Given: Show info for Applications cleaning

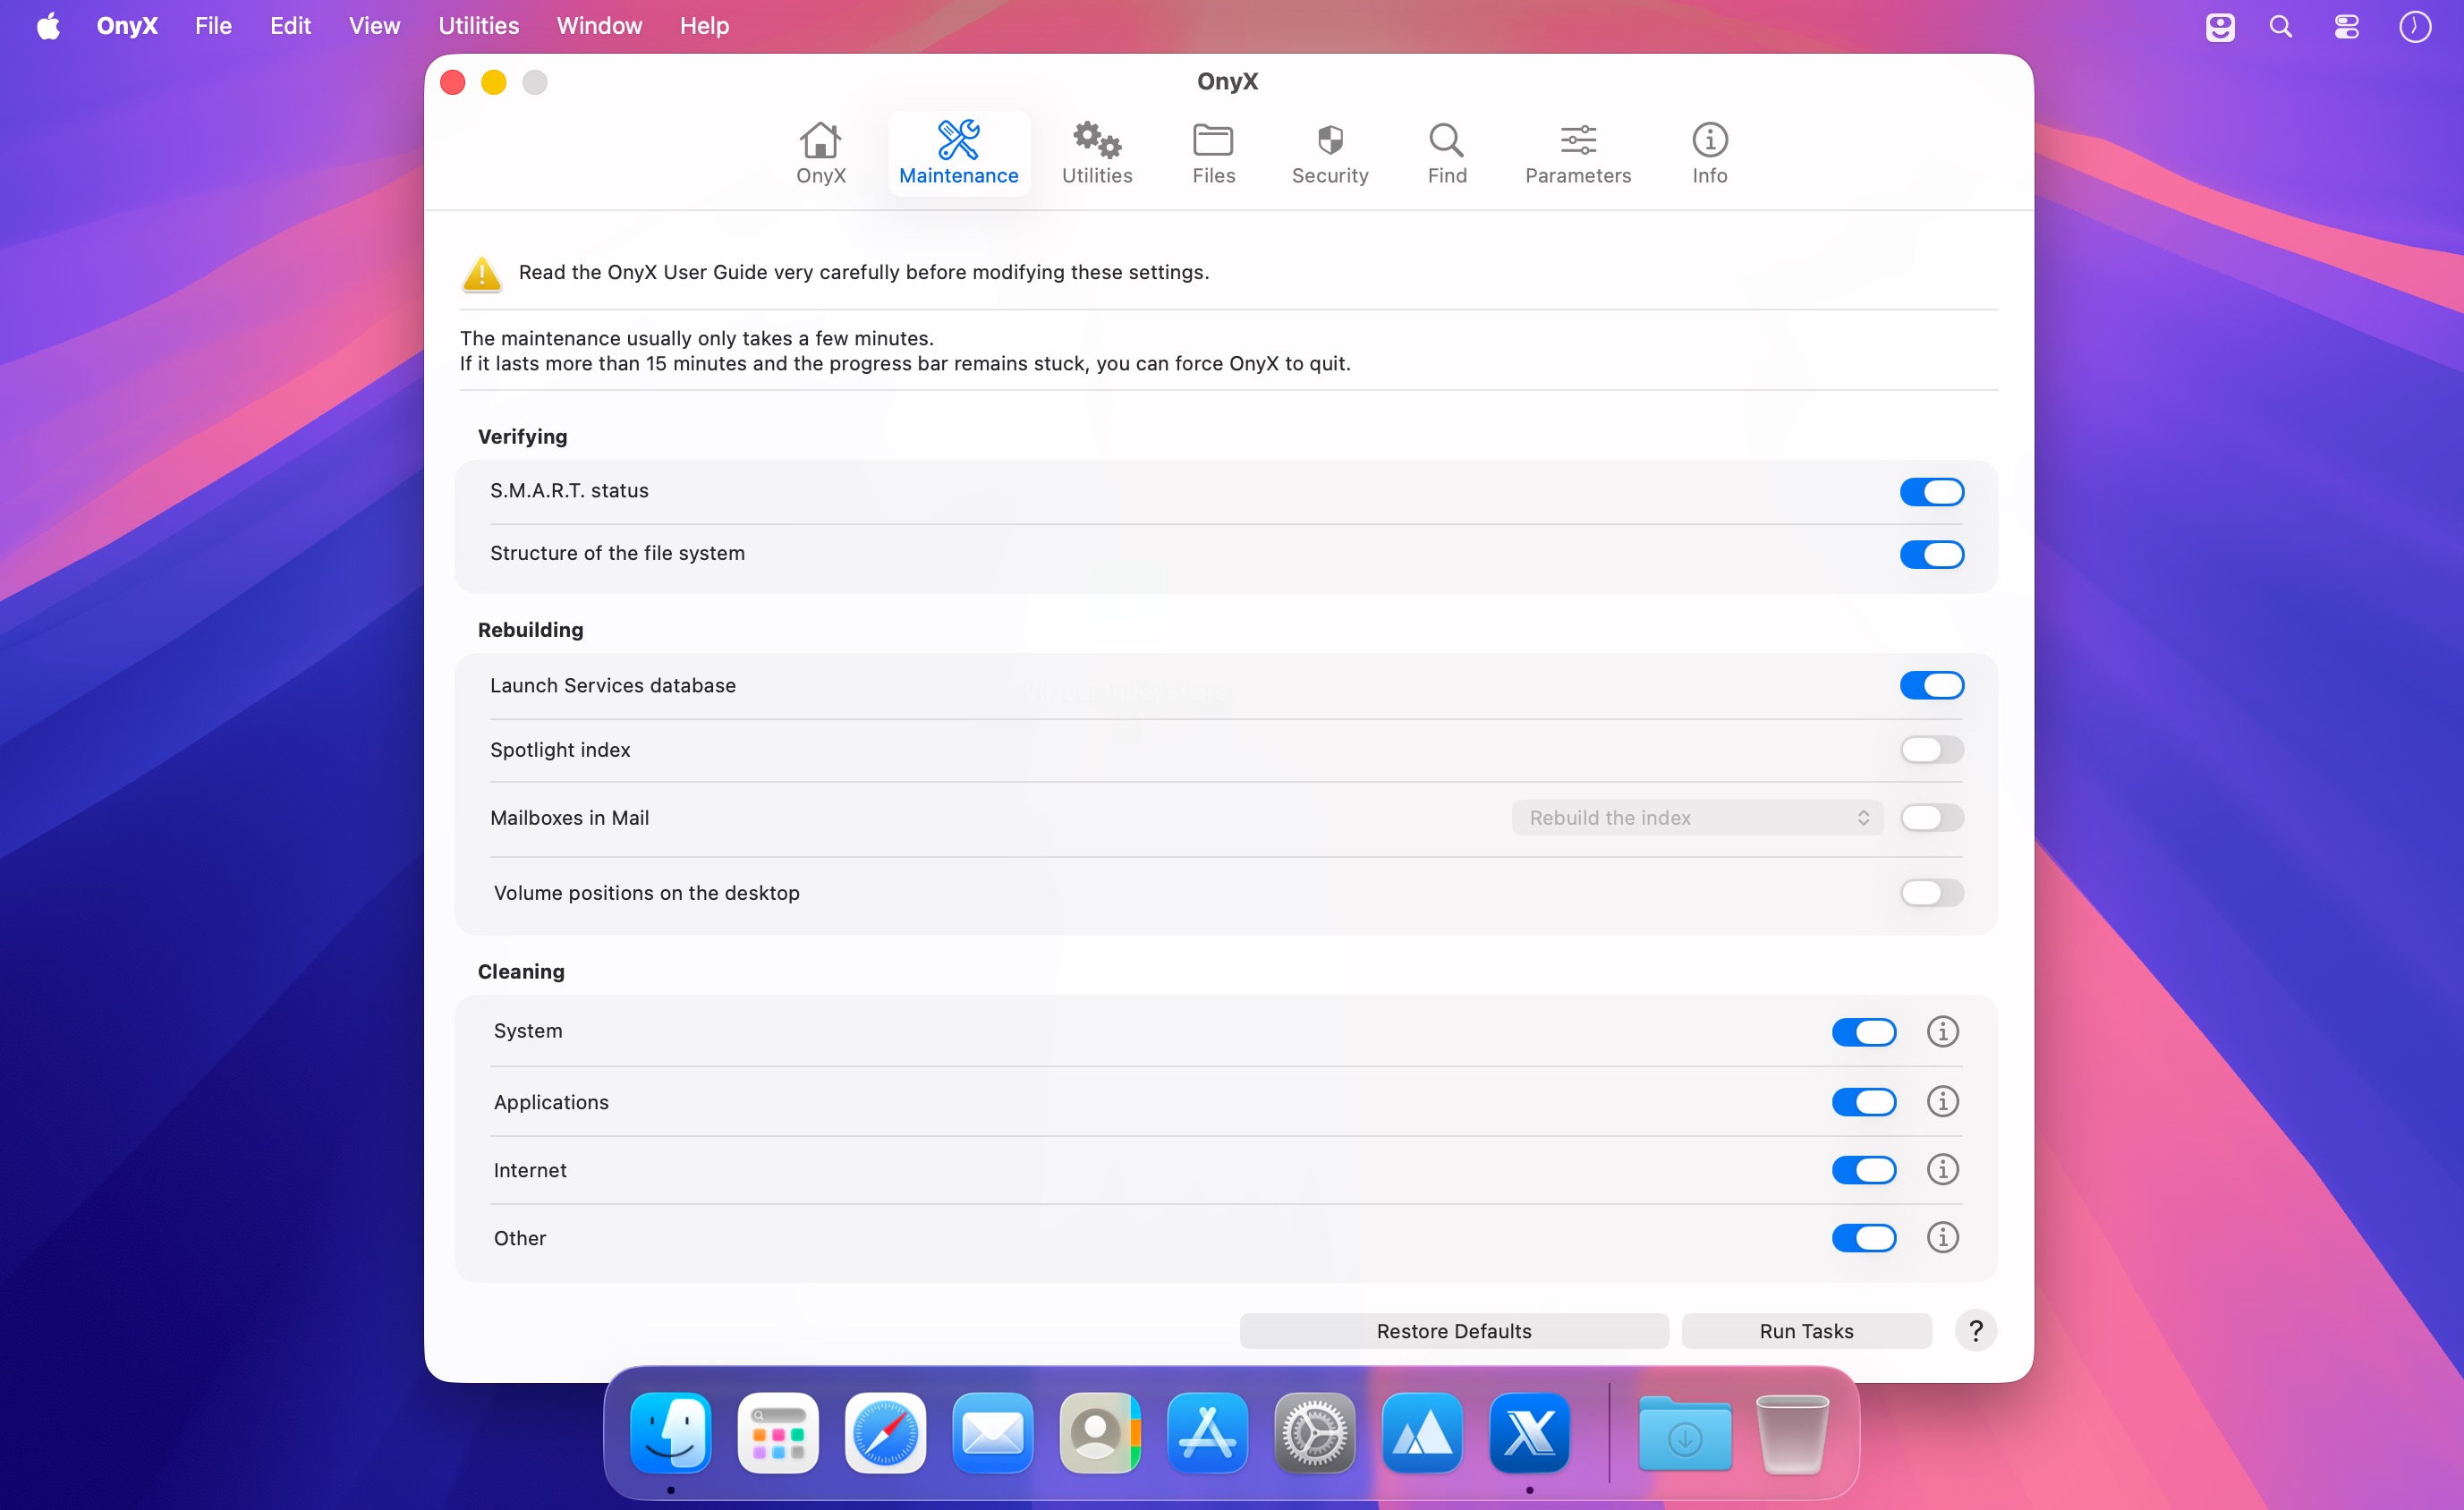Looking at the screenshot, I should 1942,1101.
